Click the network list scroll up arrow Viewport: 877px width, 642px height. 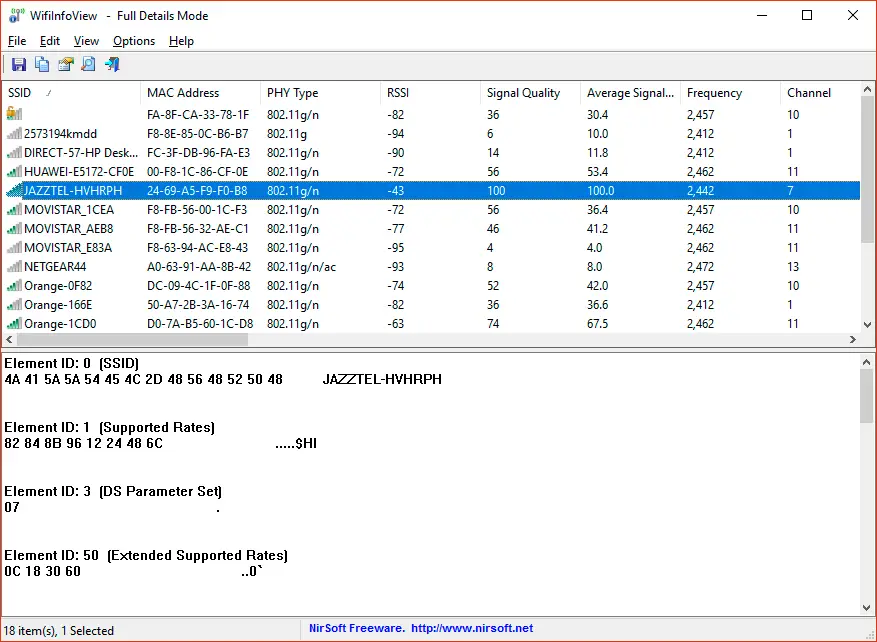pos(867,89)
